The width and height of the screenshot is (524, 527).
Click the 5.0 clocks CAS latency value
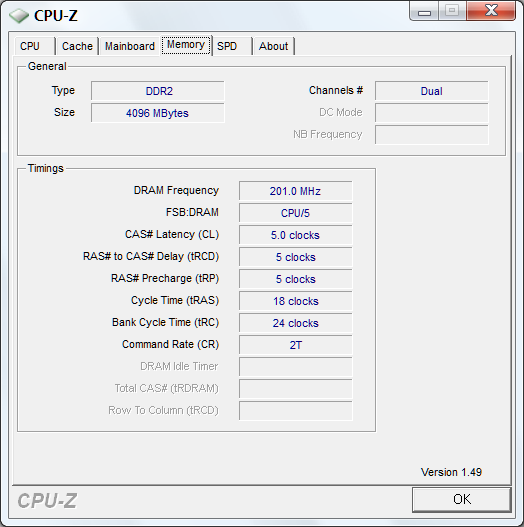295,235
